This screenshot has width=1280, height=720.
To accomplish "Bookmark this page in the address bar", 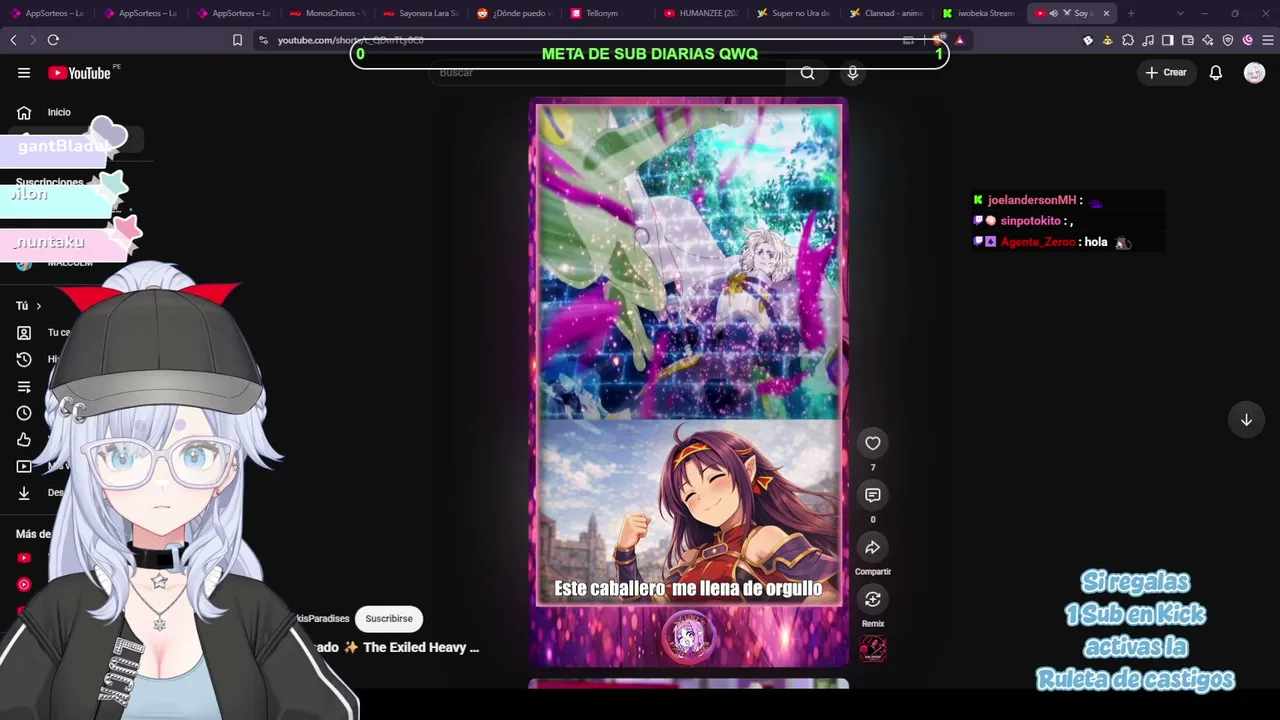I will click(x=237, y=40).
